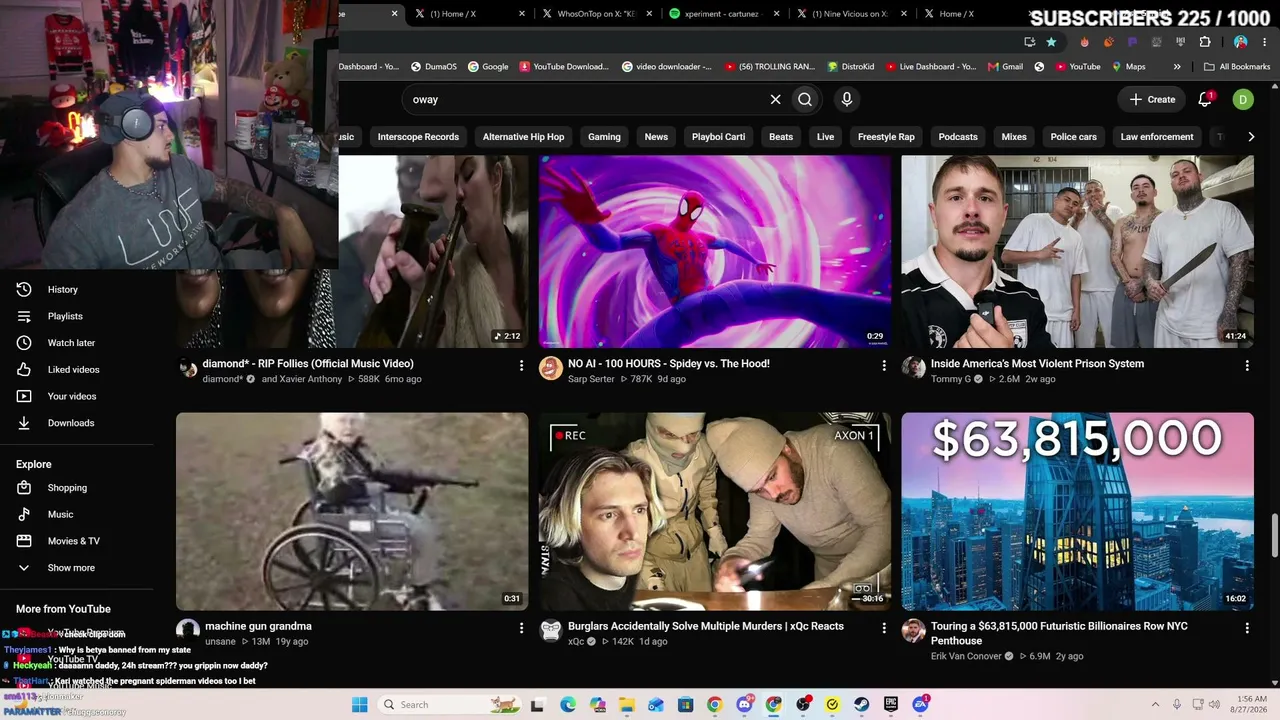Open the browser Extensions puzzle icon
Image resolution: width=1280 pixels, height=720 pixels.
coord(1205,42)
